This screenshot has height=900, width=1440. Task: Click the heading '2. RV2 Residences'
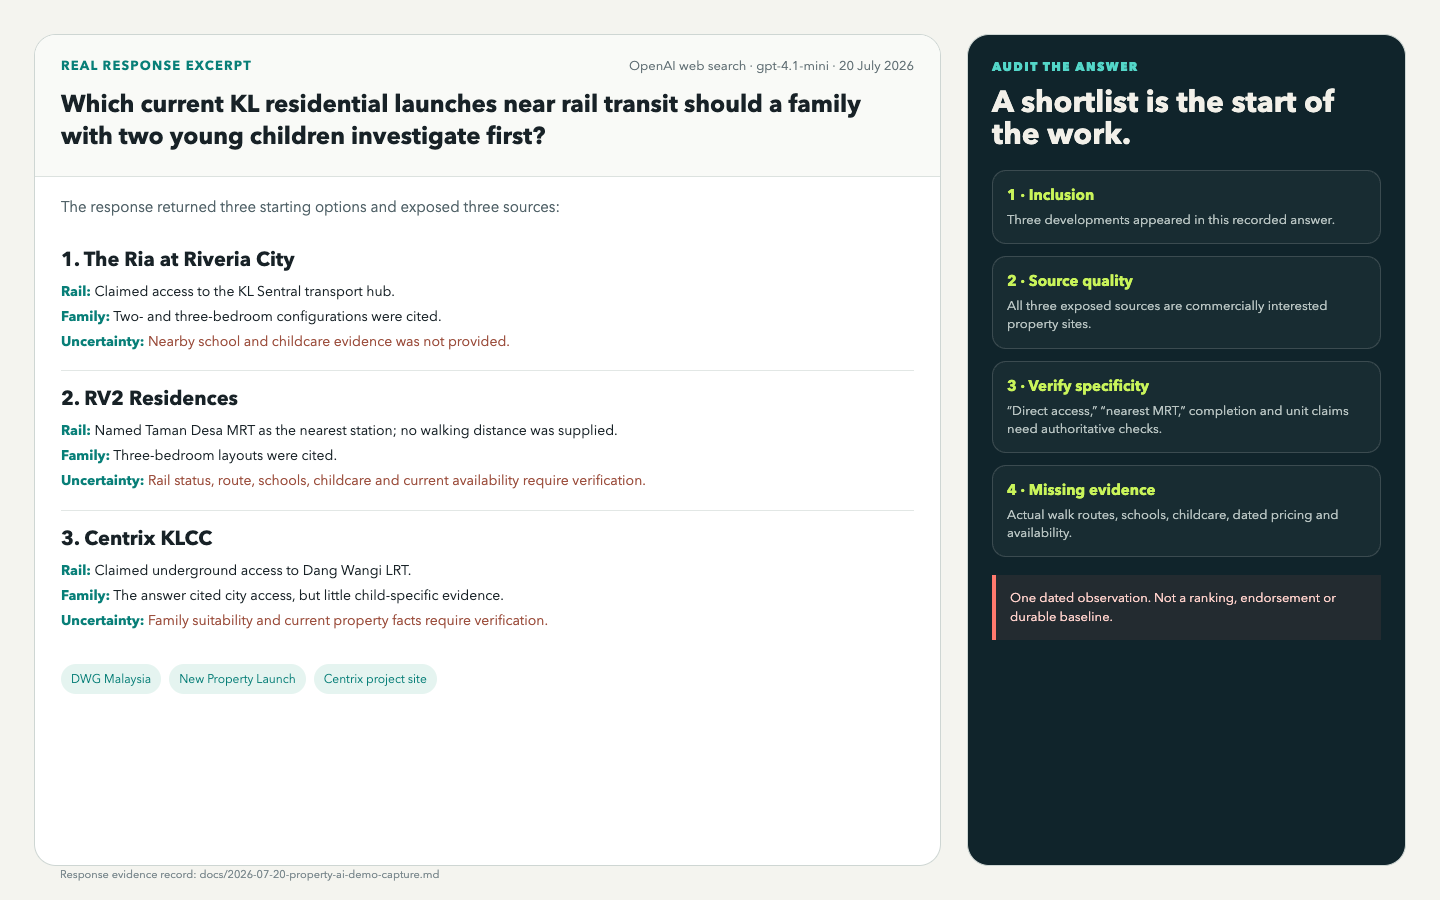pyautogui.click(x=149, y=398)
